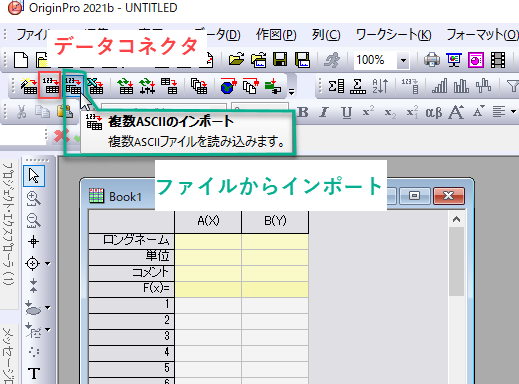The width and height of the screenshot is (519, 384).
Task: Maximize the Book1 window
Action: [x=414, y=195]
